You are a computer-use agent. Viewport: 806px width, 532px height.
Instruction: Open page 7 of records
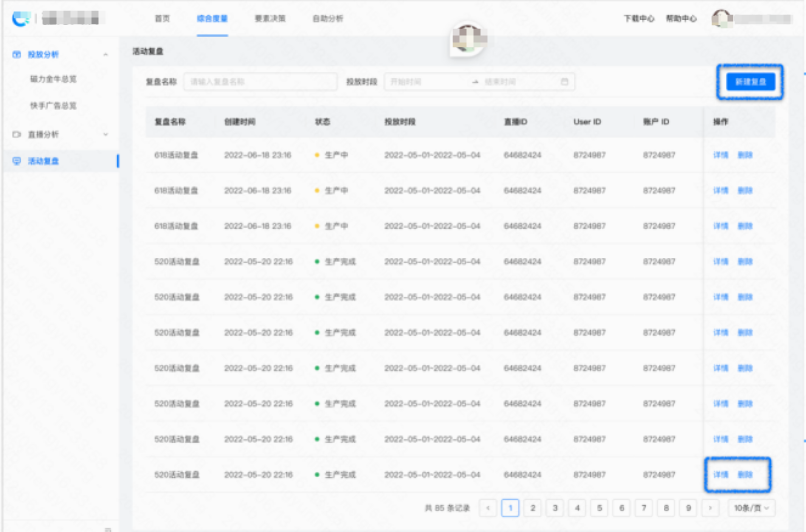(x=644, y=508)
